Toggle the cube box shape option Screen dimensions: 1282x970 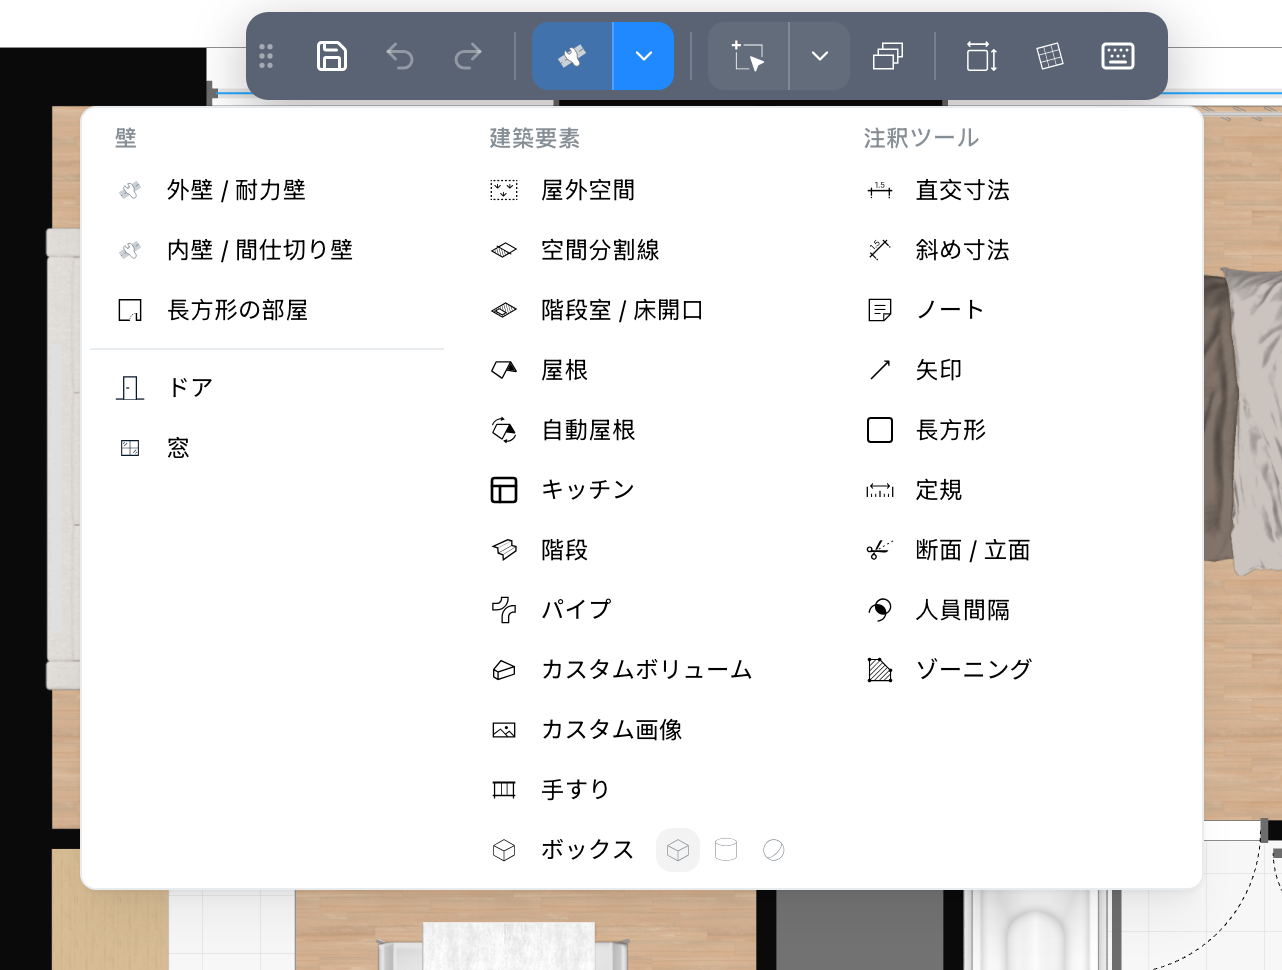click(678, 850)
